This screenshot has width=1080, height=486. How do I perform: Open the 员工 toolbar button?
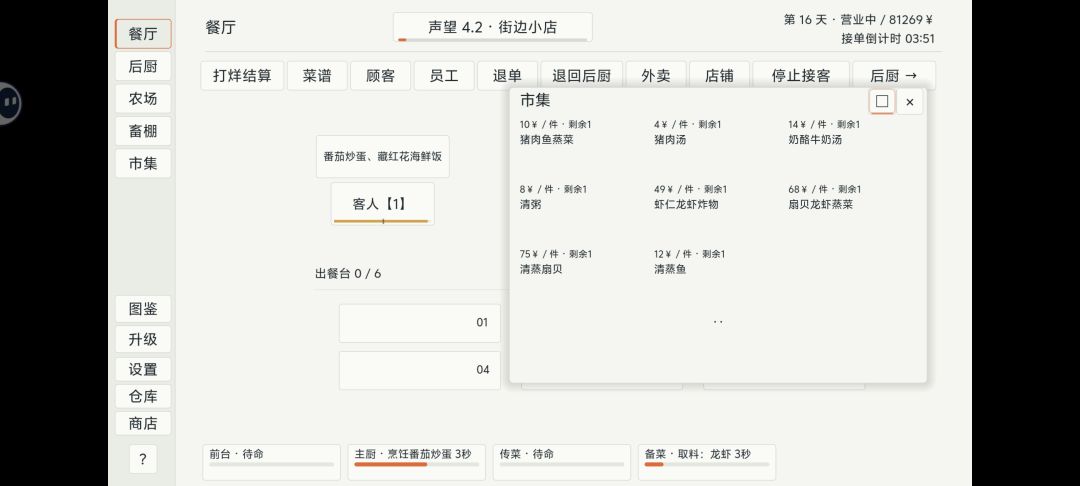click(x=444, y=76)
